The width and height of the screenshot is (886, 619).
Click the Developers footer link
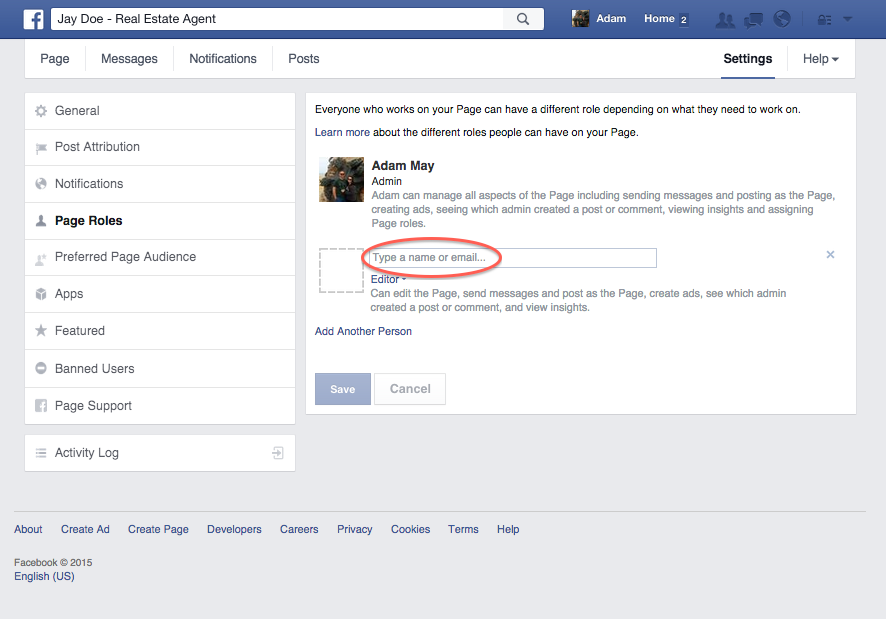(x=234, y=529)
